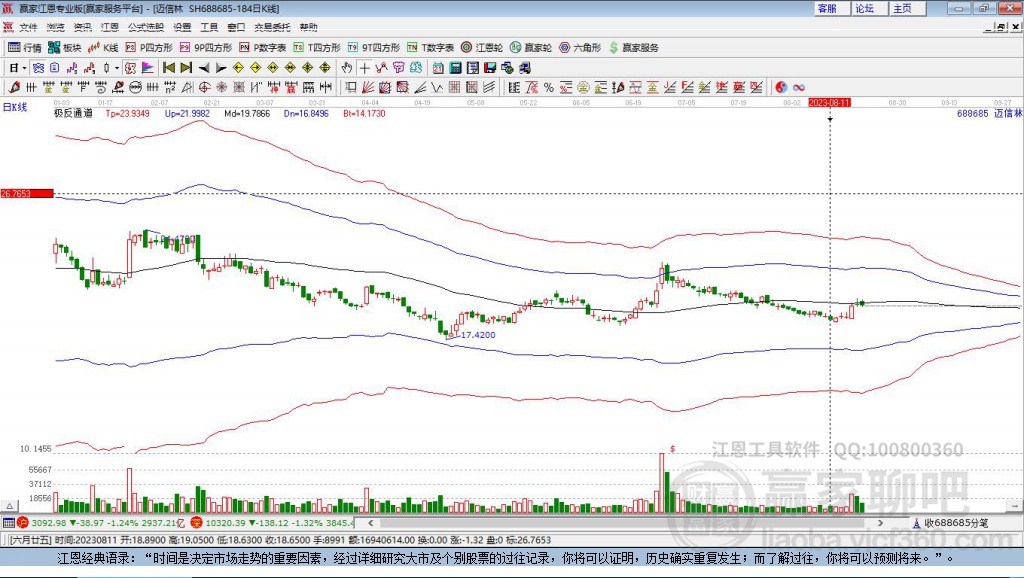This screenshot has height=578, width=1024.
Task: Jump to the last bar
Action: (186, 68)
